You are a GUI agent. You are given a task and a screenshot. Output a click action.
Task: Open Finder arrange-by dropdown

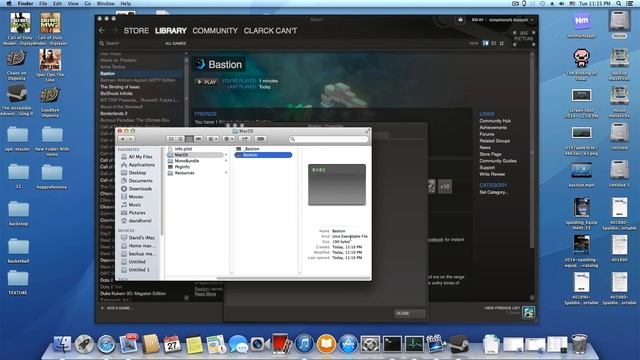coord(213,139)
